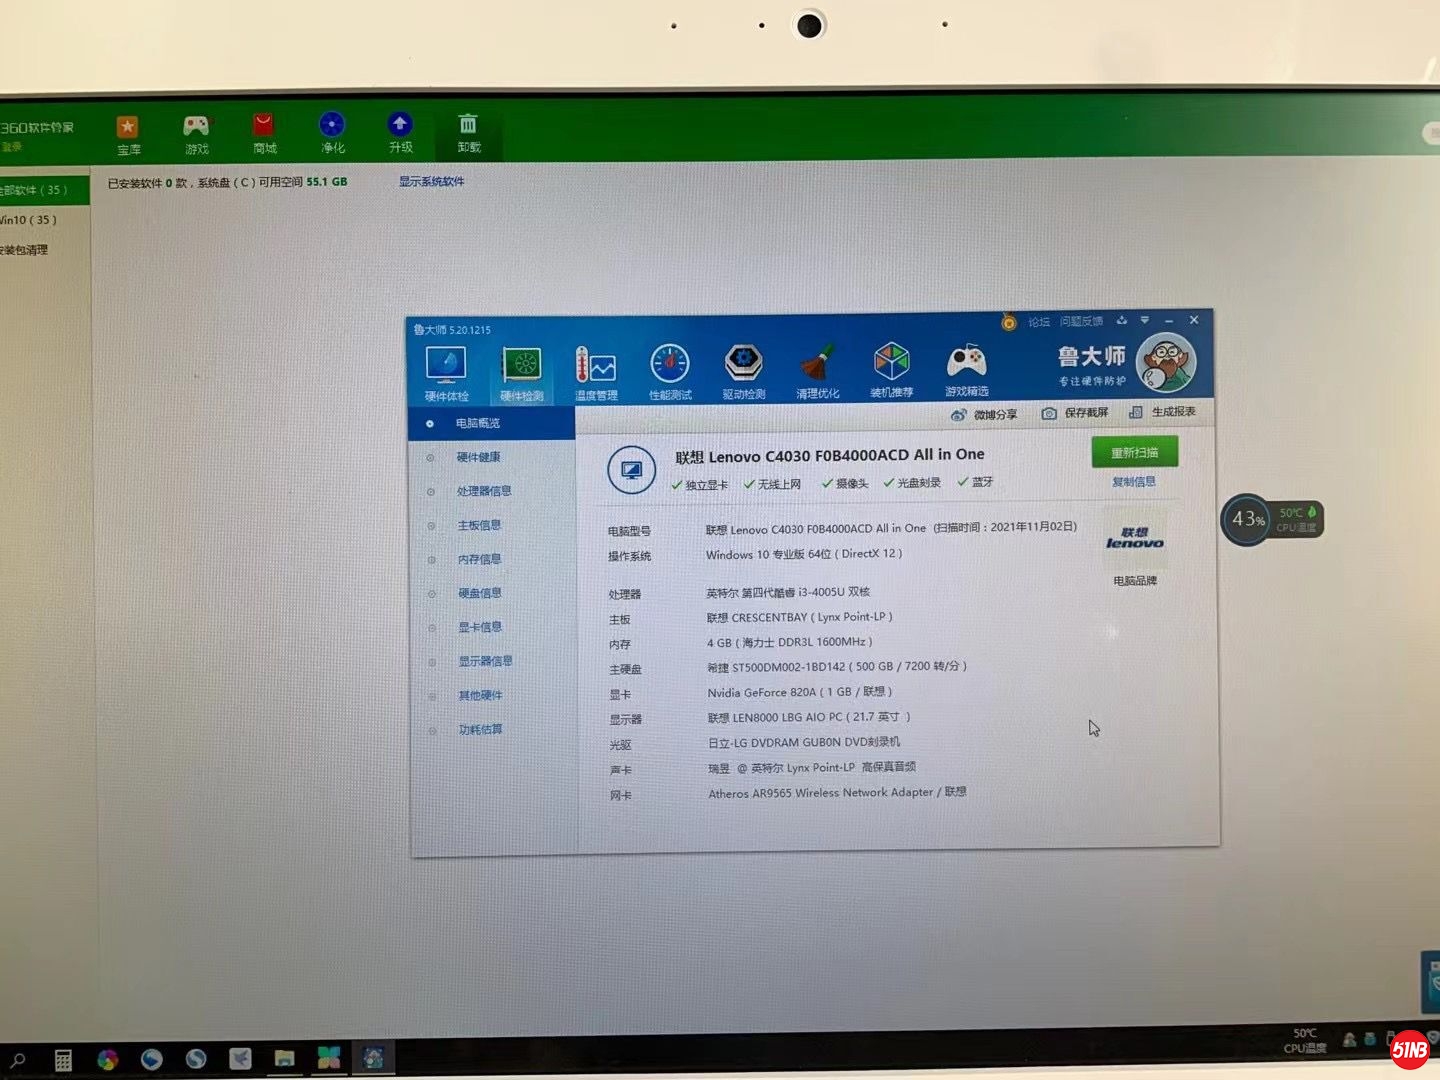Click 显示系统软件 link in 360软件管家
This screenshot has height=1080, width=1440.
[x=431, y=181]
